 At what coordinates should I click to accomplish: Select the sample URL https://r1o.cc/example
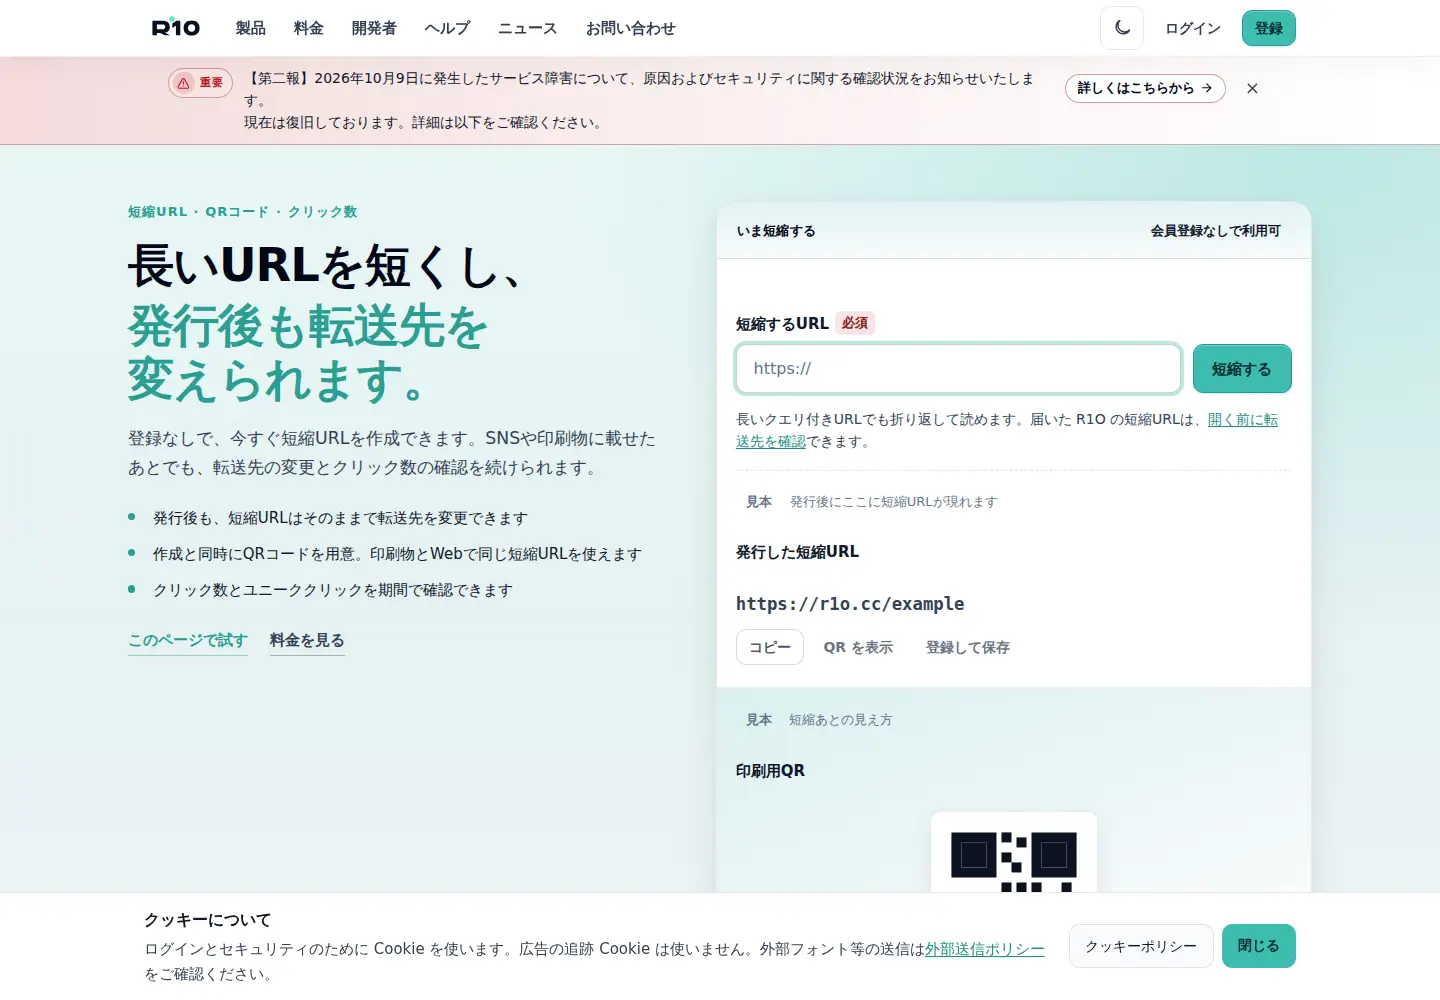pos(850,604)
